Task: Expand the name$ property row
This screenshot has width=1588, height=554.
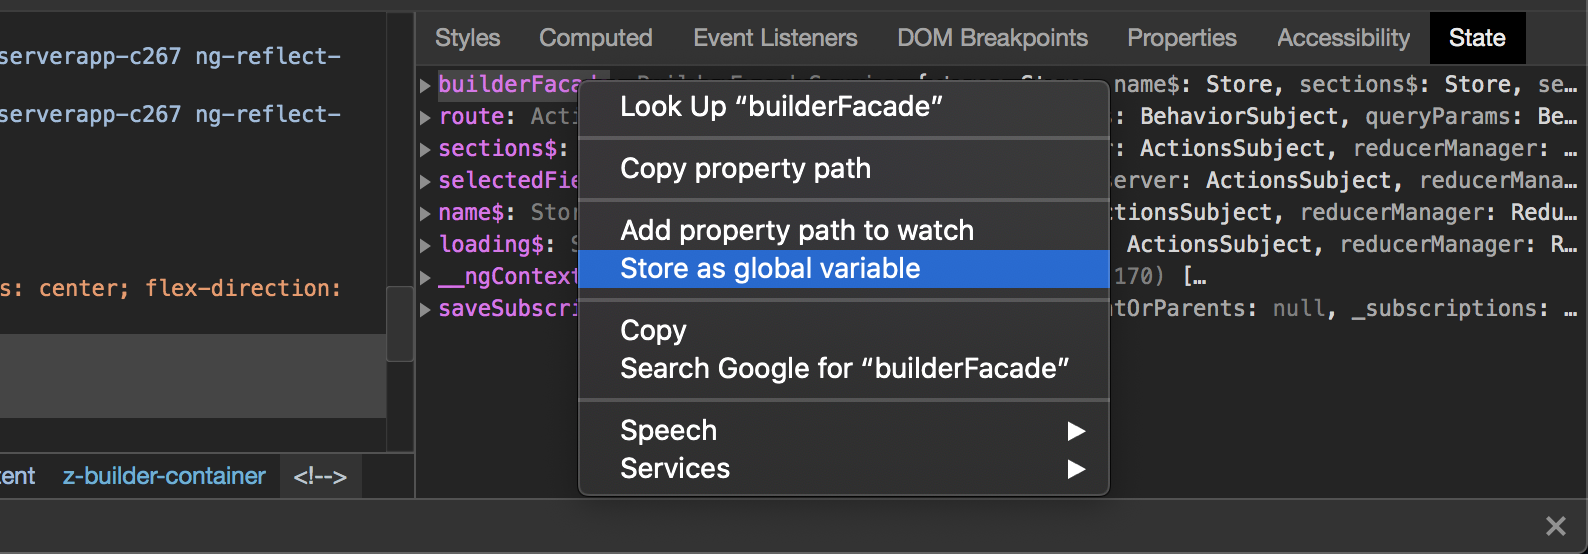Action: (425, 213)
